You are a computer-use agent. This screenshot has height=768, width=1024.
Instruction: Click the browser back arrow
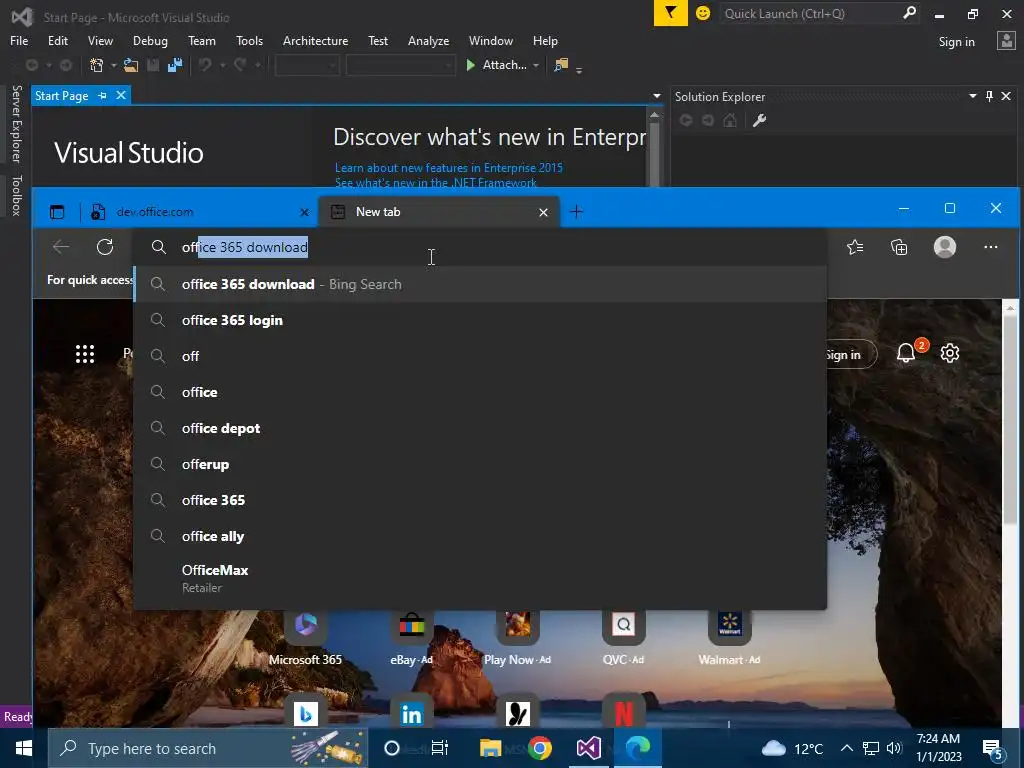click(61, 247)
